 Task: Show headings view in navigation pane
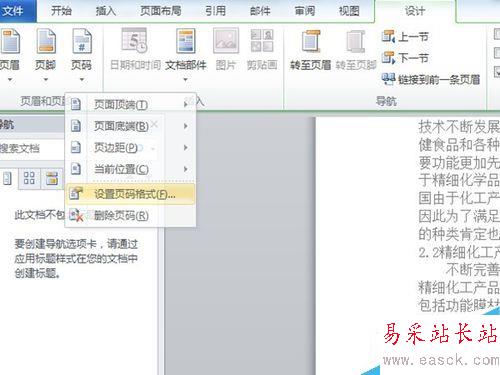7,178
